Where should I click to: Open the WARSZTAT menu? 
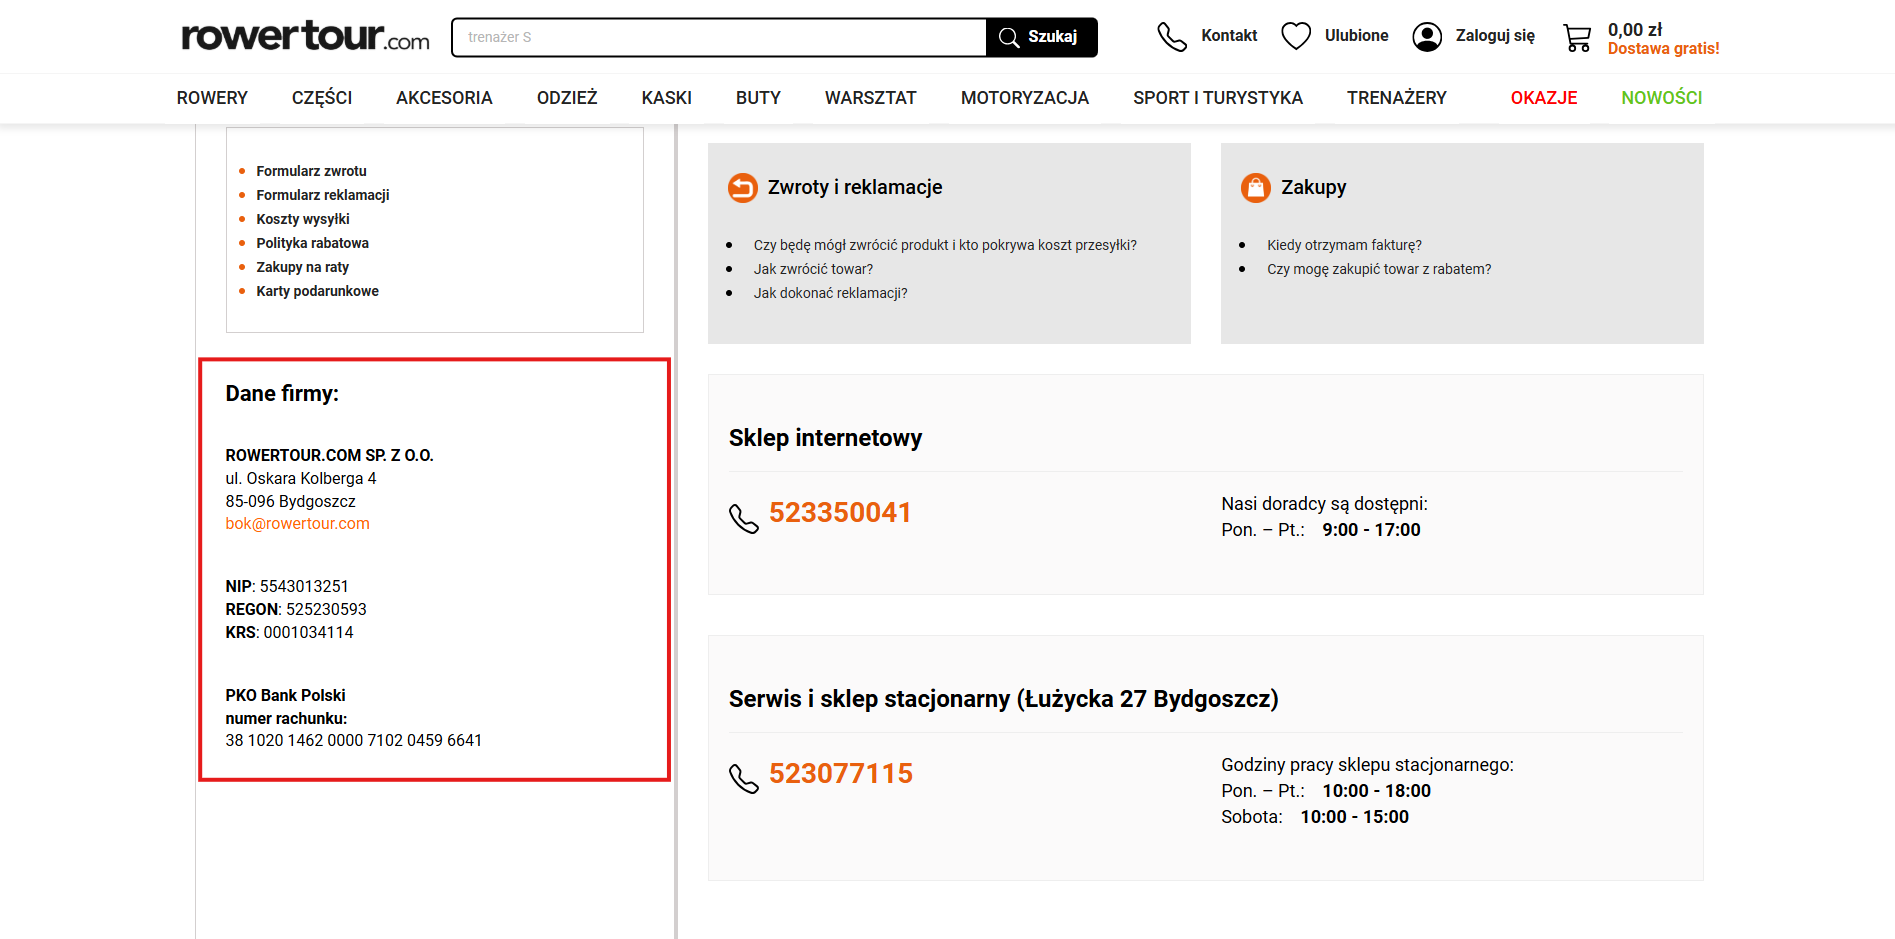(871, 98)
